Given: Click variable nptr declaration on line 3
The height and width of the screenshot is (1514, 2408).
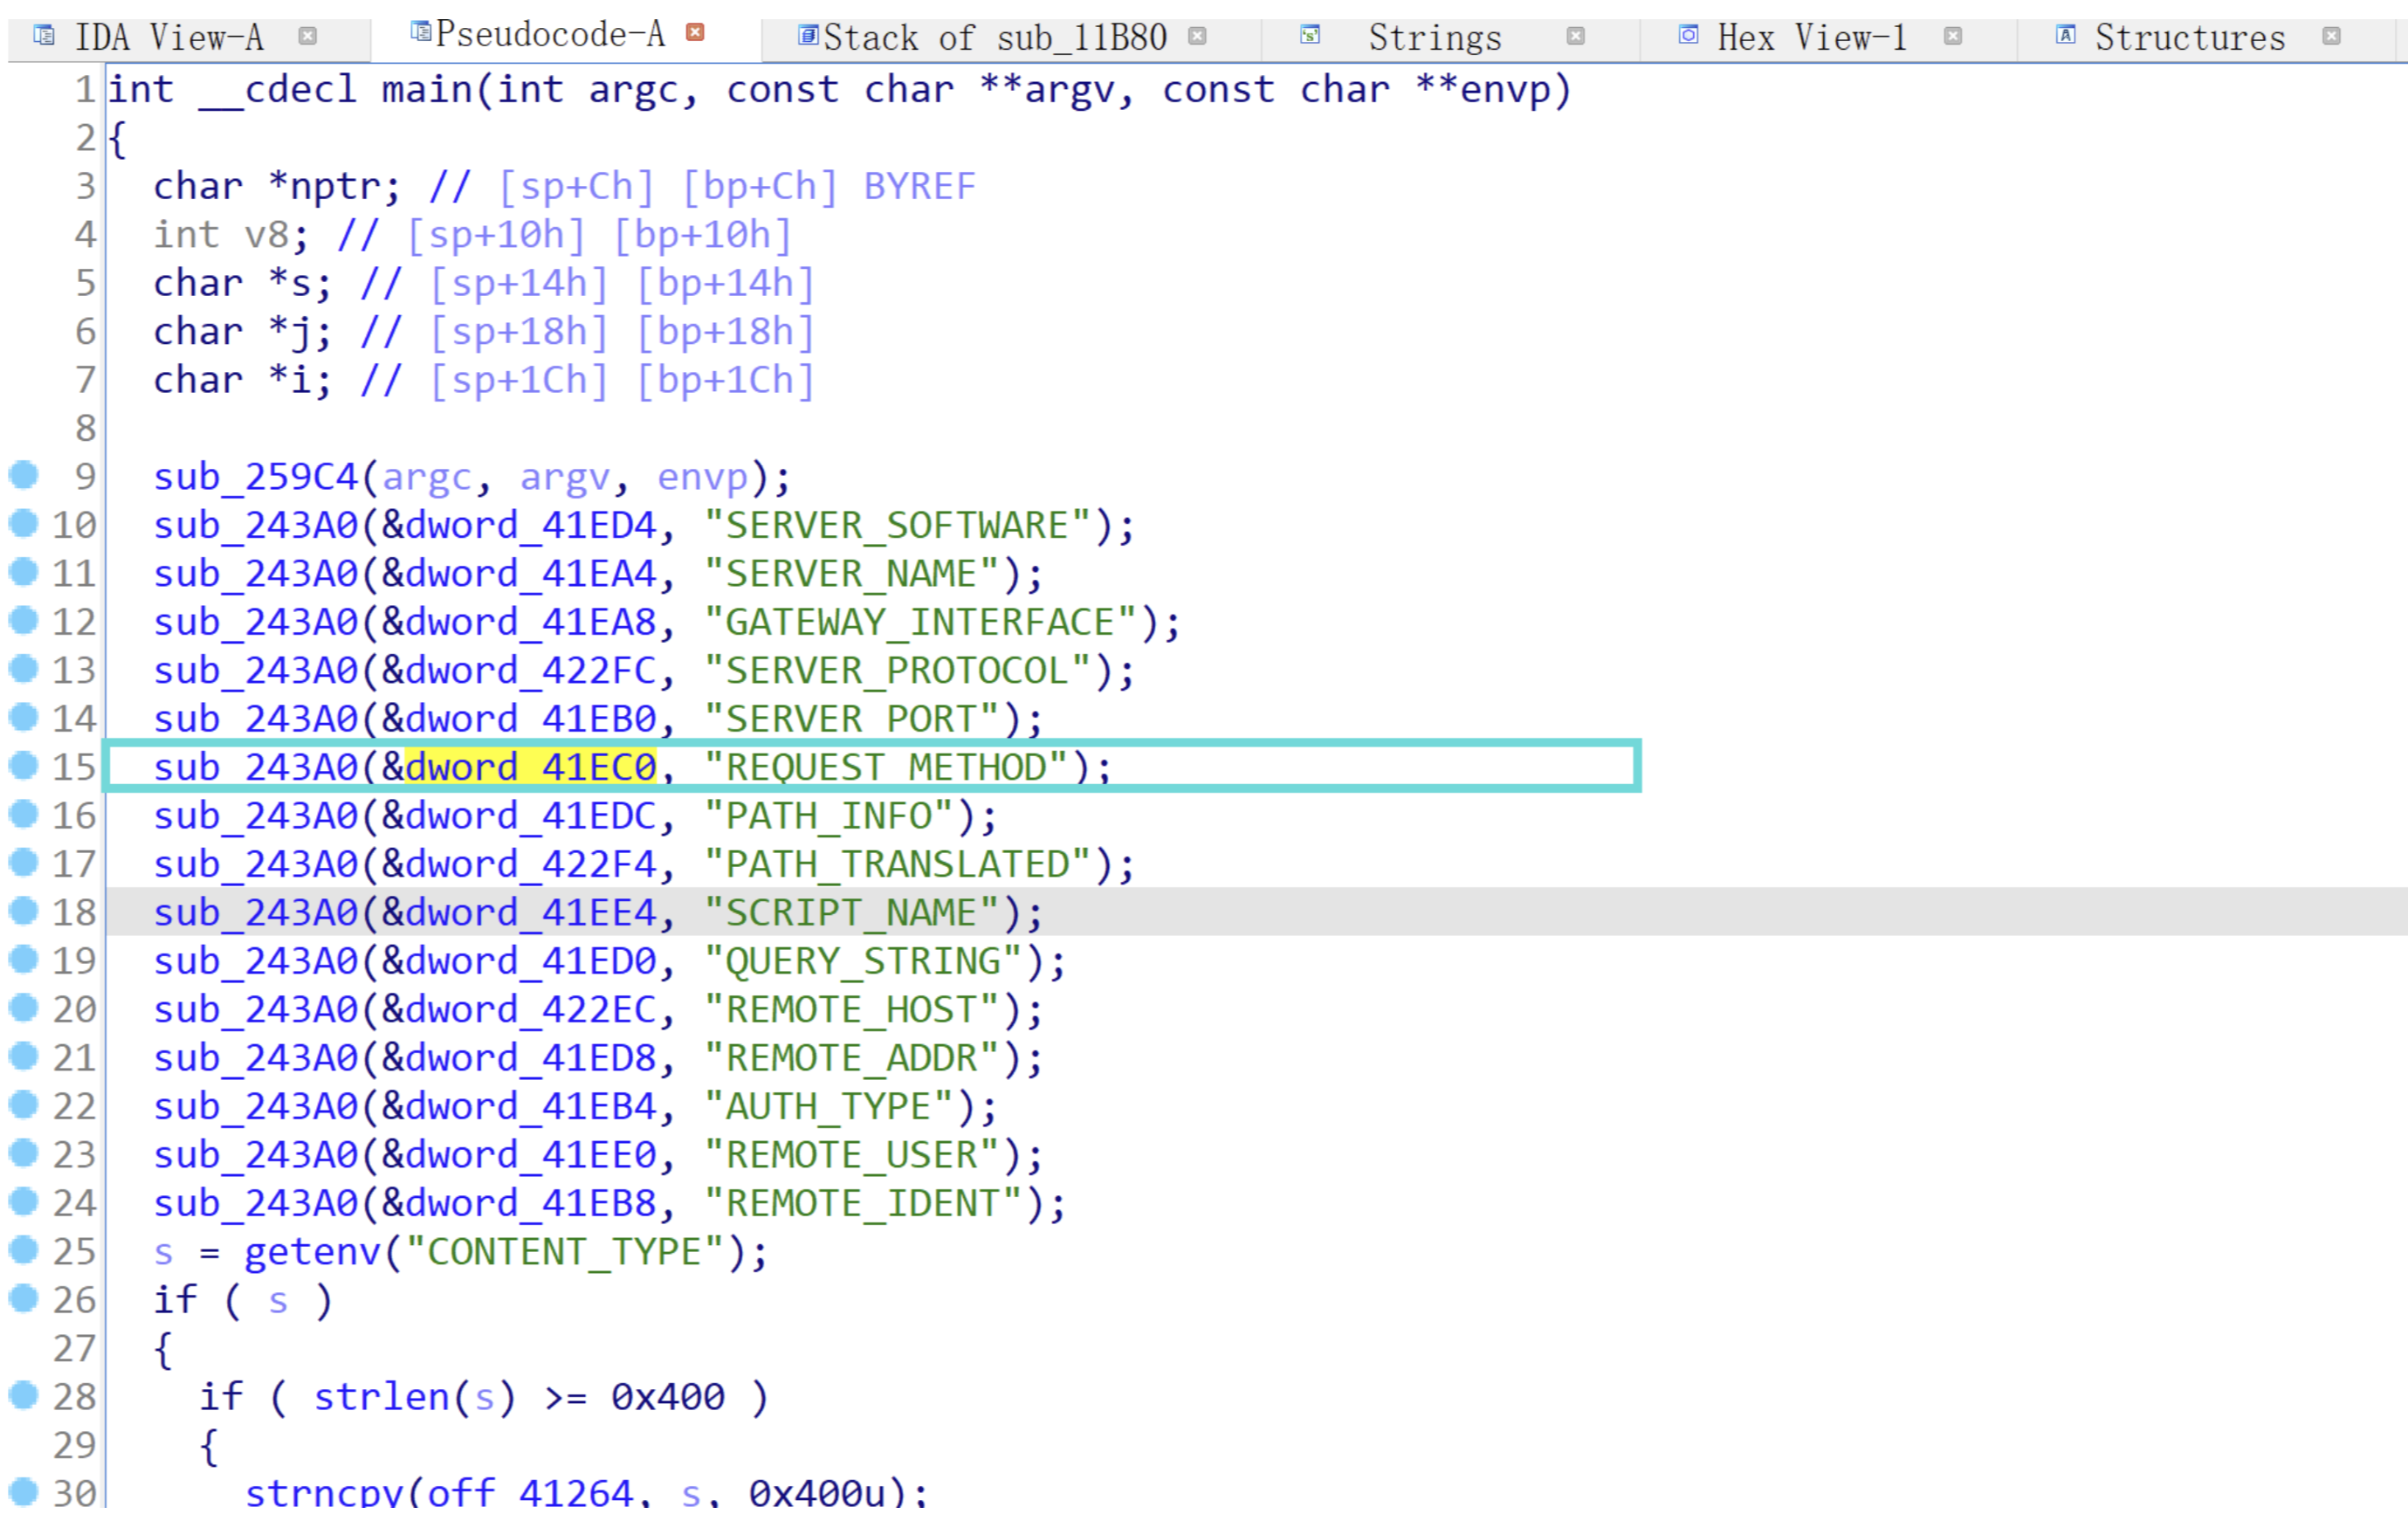Looking at the screenshot, I should [x=334, y=186].
